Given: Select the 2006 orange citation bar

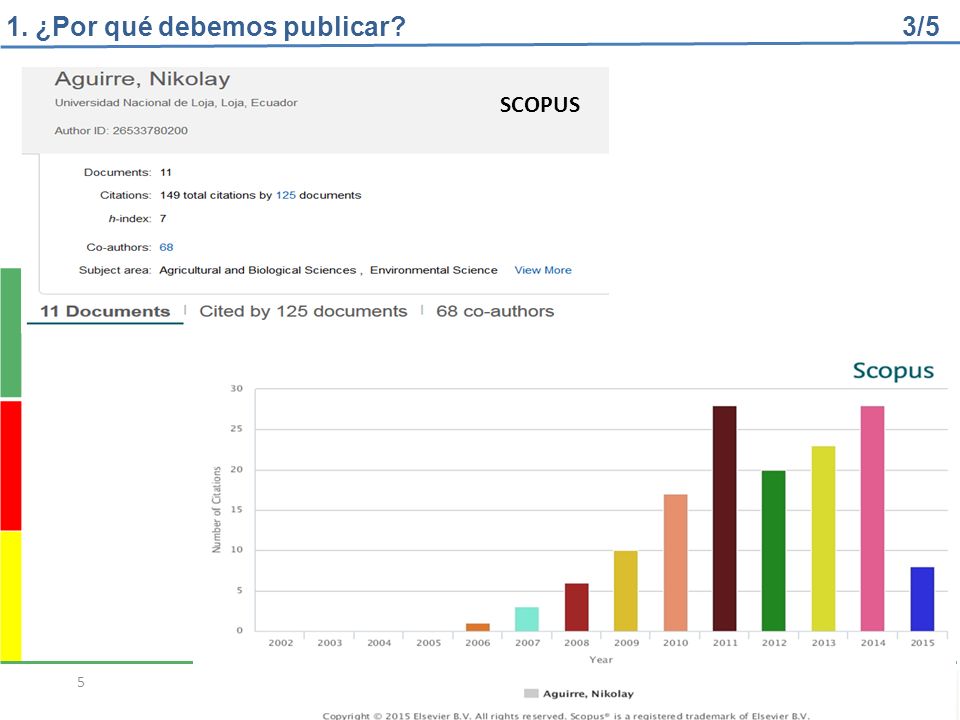Looking at the screenshot, I should 478,627.
